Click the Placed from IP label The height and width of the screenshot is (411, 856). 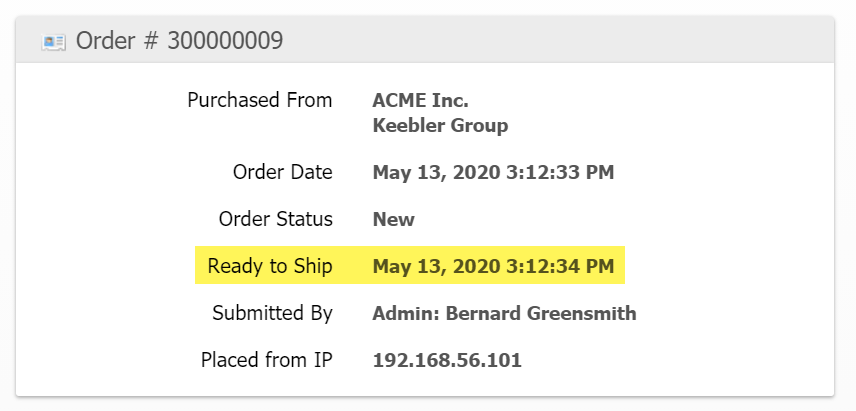click(x=266, y=360)
